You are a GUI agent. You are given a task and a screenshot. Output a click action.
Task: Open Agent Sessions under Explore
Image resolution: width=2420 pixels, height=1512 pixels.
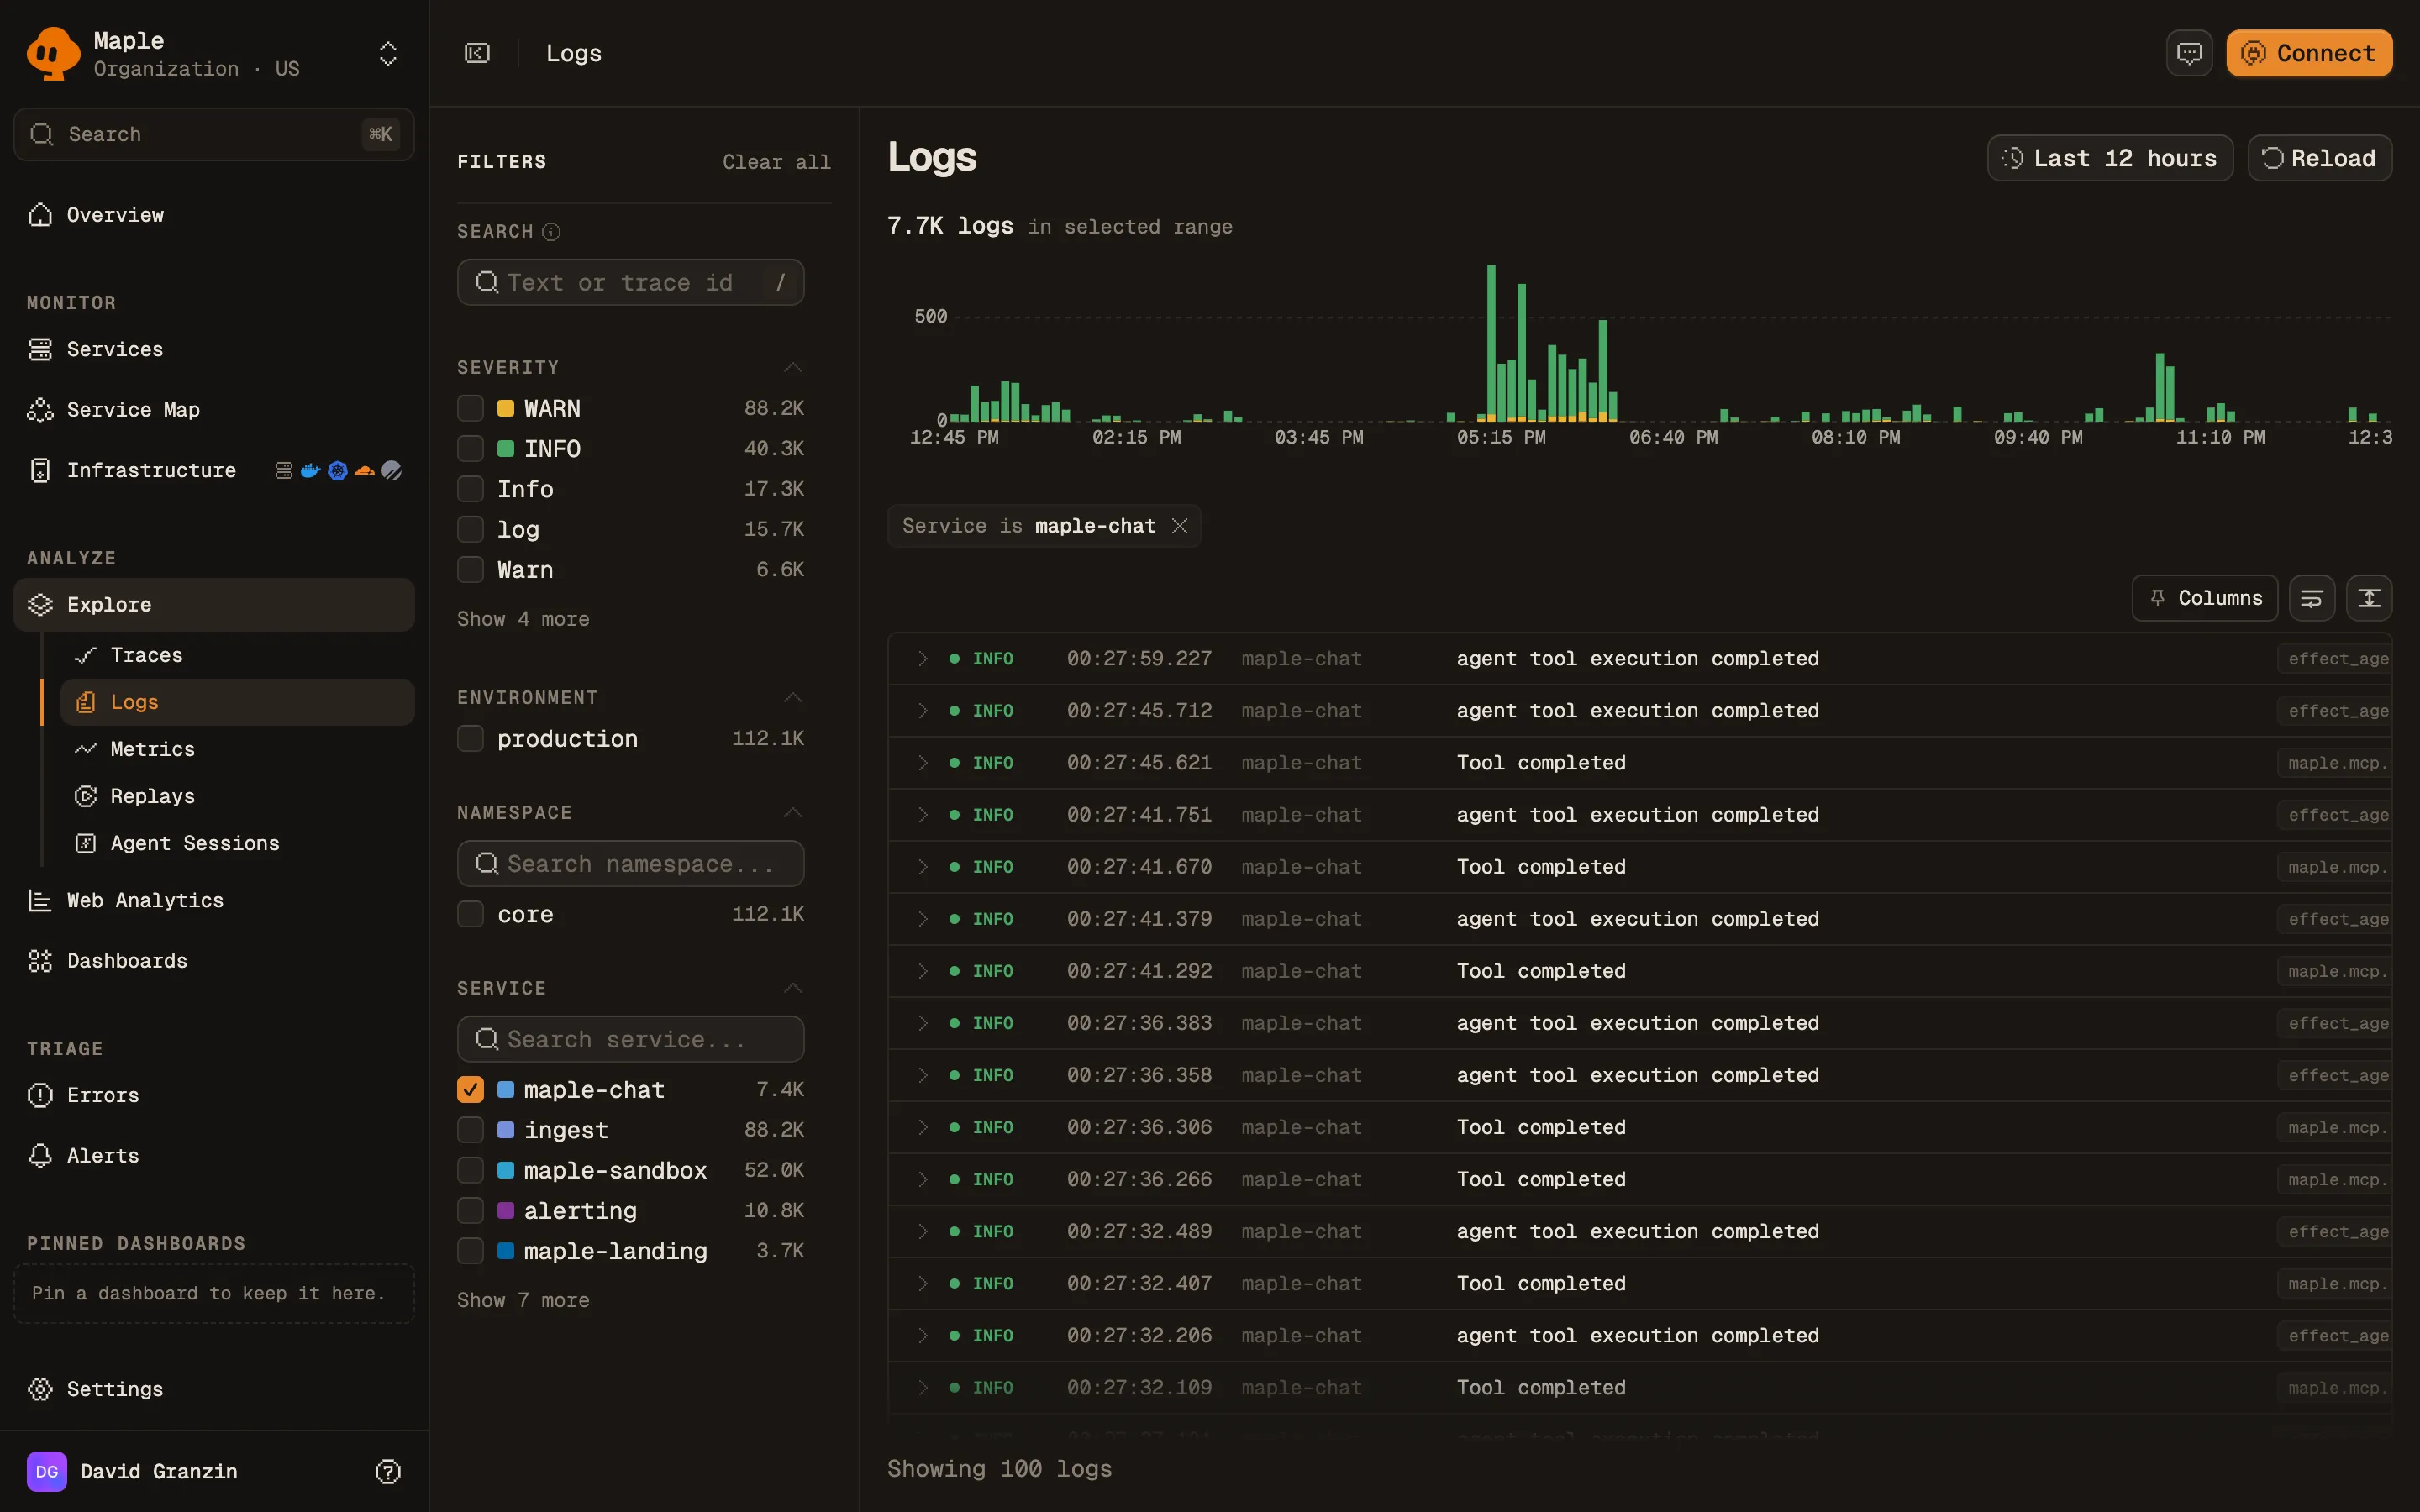(x=237, y=843)
